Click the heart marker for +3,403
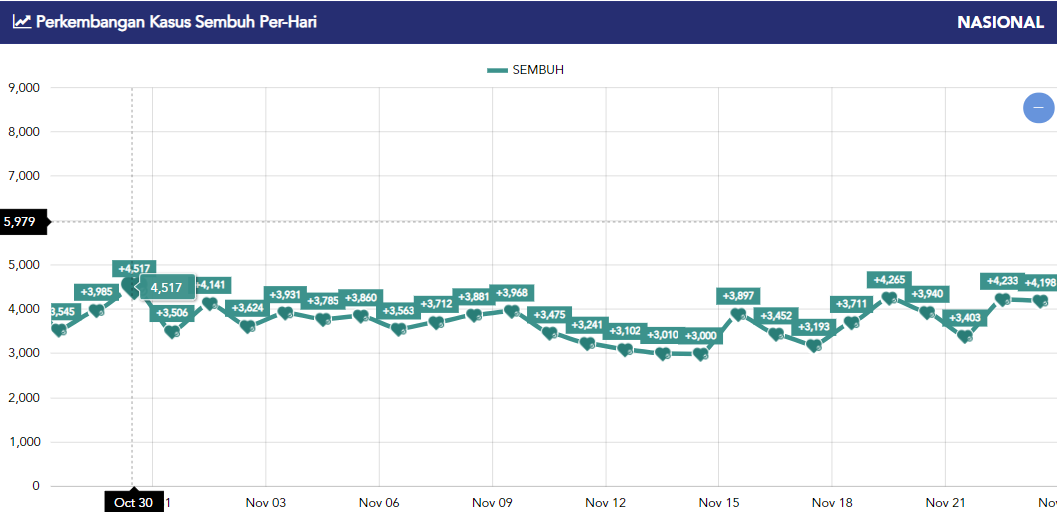The width and height of the screenshot is (1057, 512). [965, 336]
